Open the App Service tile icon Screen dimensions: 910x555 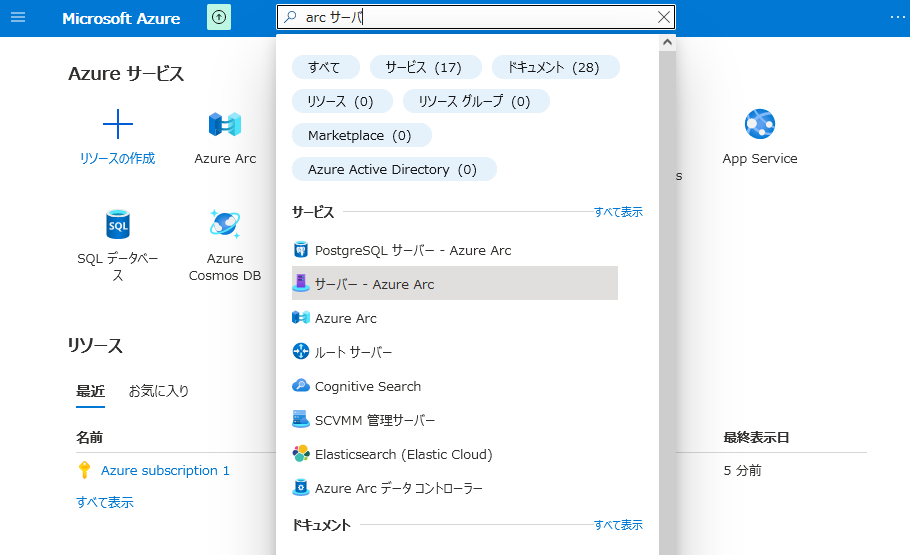click(x=760, y=124)
